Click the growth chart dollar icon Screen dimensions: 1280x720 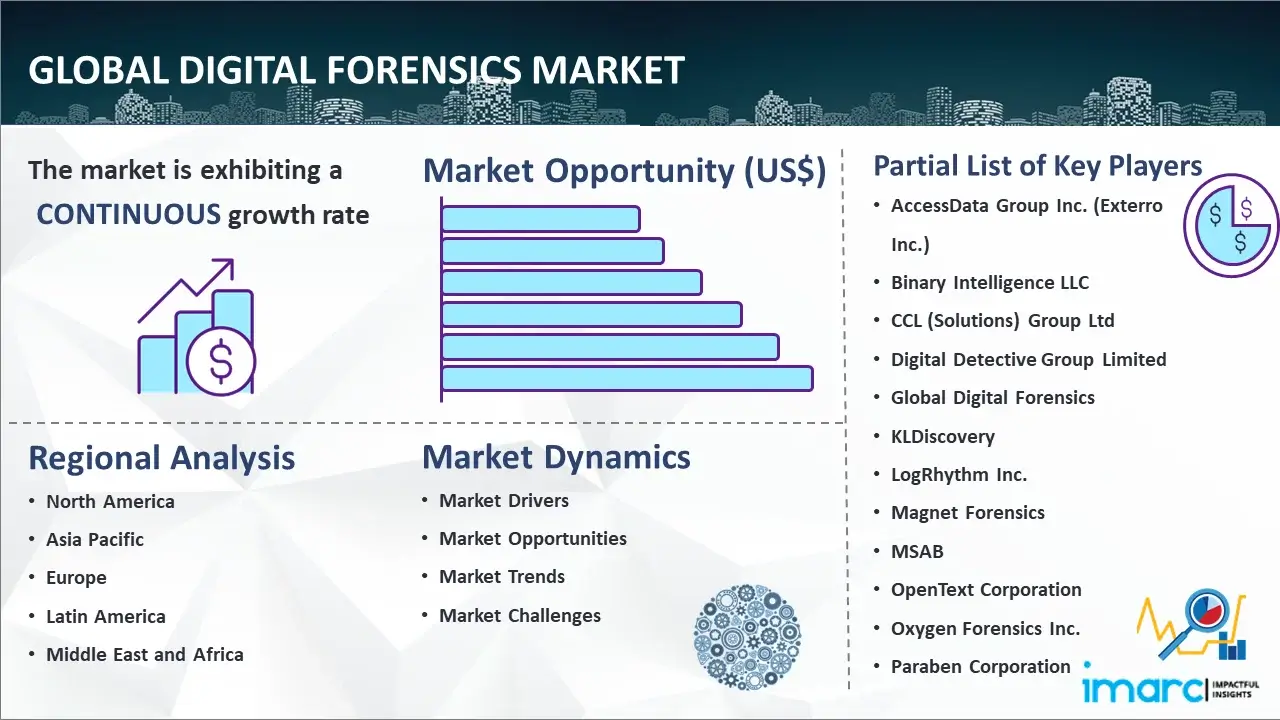196,328
